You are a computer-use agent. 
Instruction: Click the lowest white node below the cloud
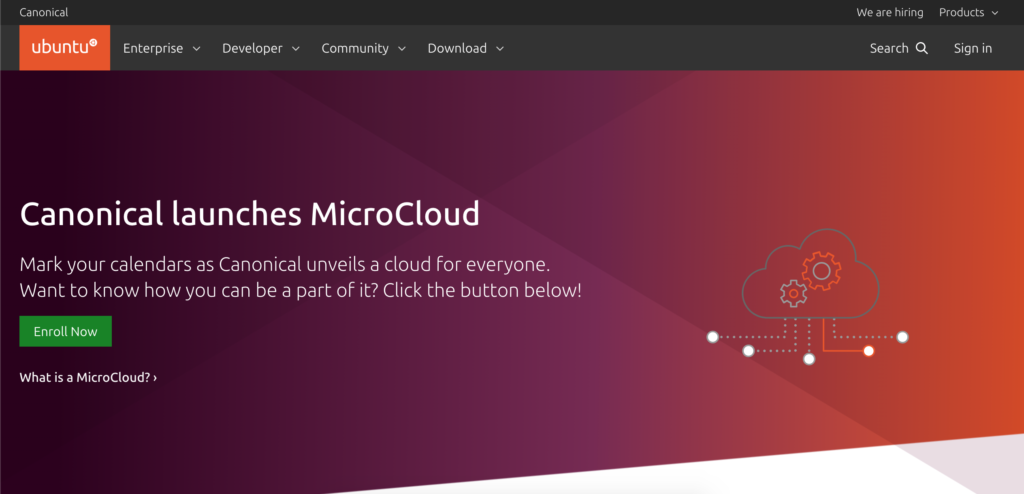click(809, 358)
